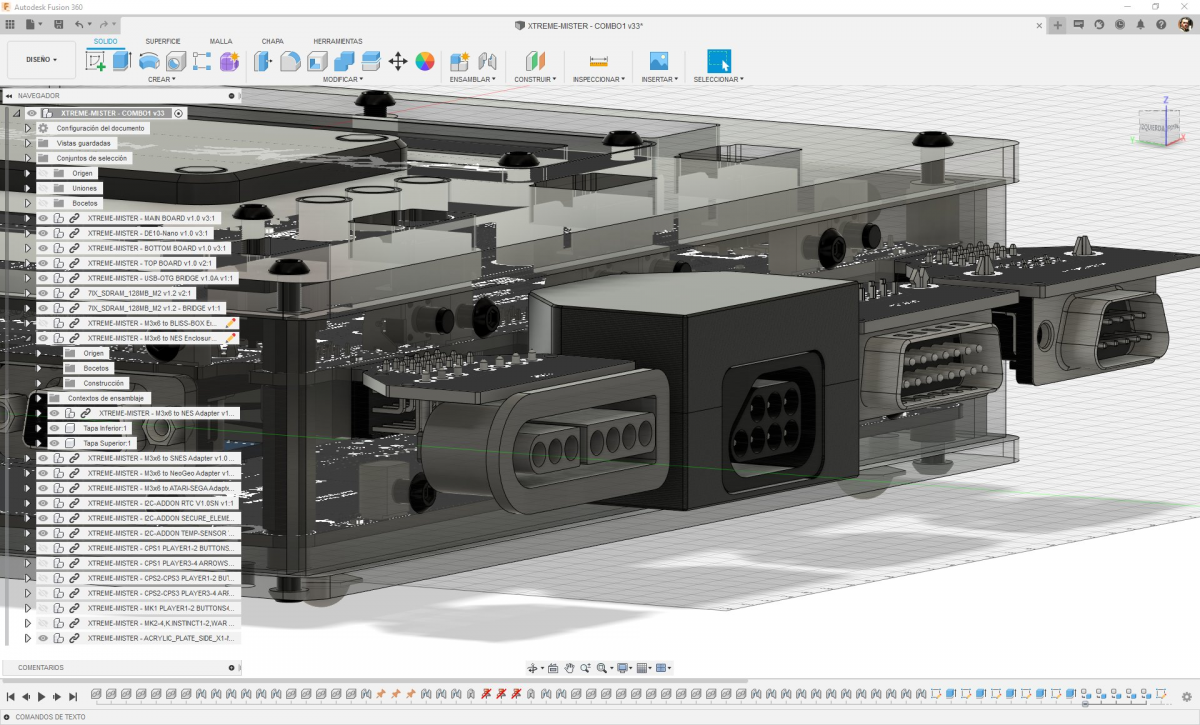Switch to the HERRAMIENTAS tab
The height and width of the screenshot is (725, 1200).
tap(338, 41)
